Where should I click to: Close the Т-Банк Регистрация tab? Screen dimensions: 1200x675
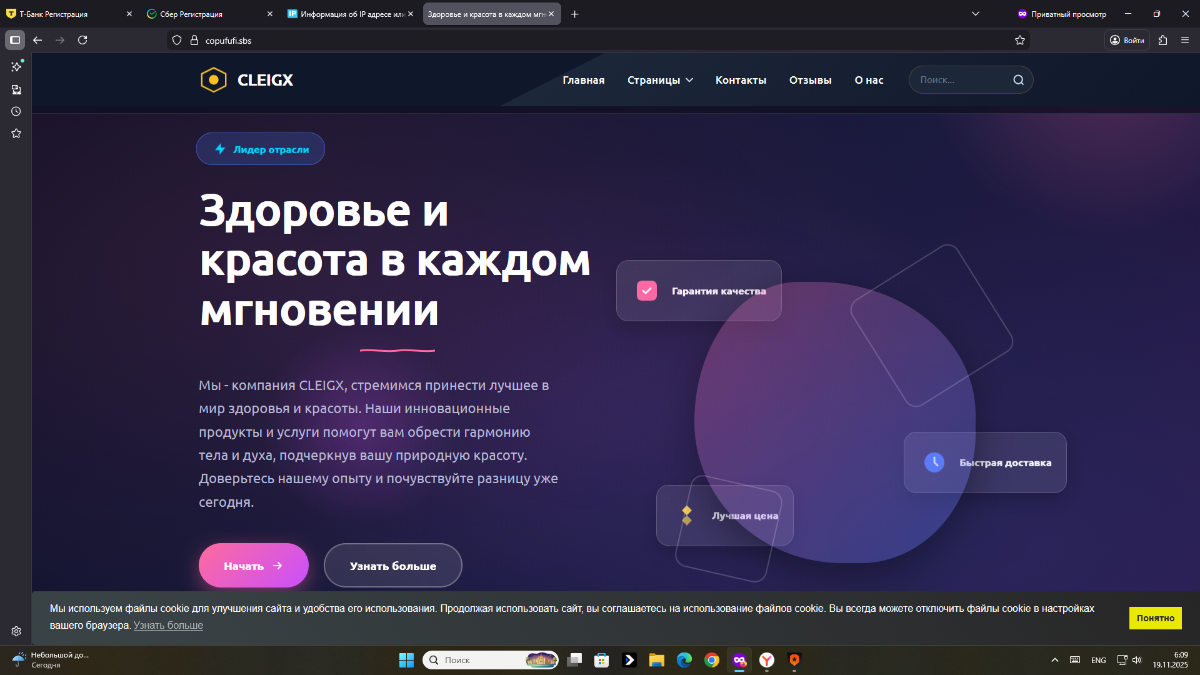(x=129, y=14)
